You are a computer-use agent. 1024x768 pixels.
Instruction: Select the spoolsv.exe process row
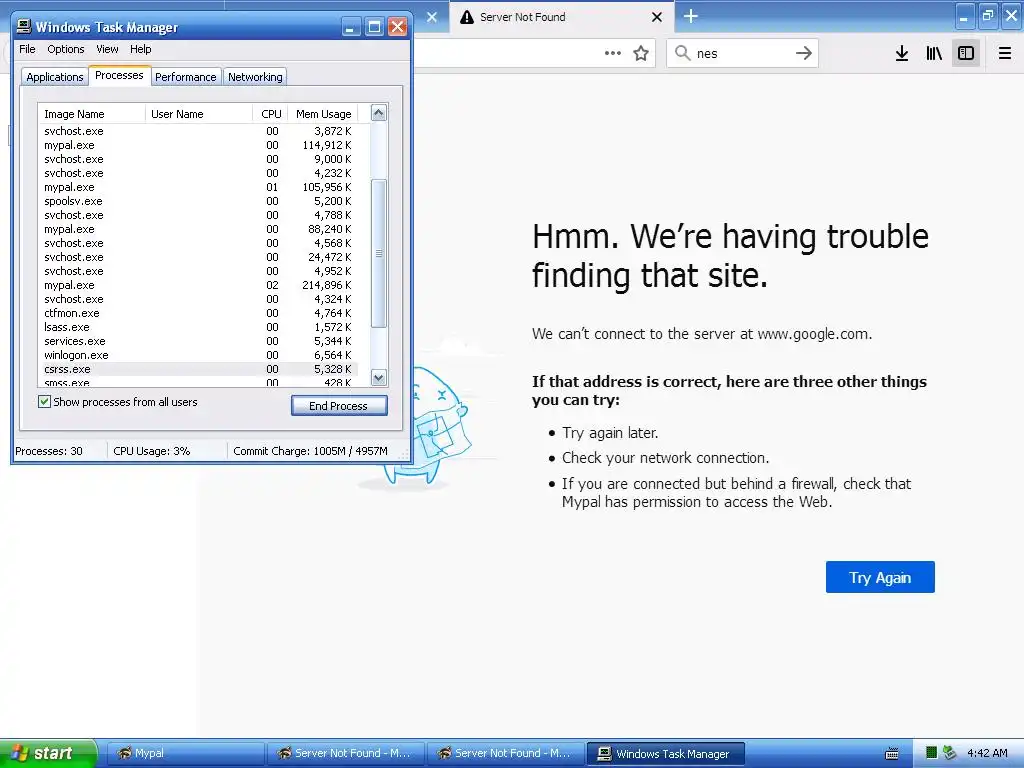tap(198, 201)
